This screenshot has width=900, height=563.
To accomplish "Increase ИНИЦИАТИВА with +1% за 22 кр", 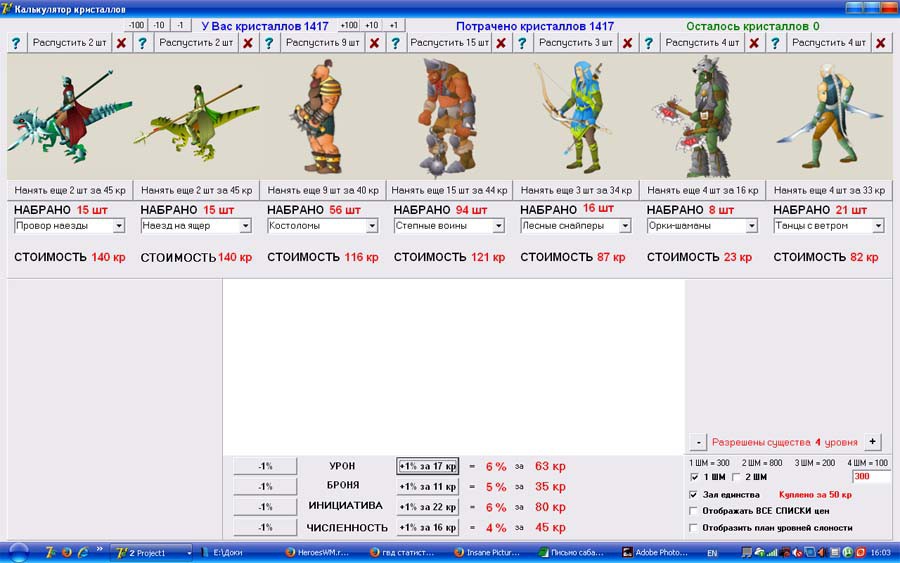I will 428,507.
